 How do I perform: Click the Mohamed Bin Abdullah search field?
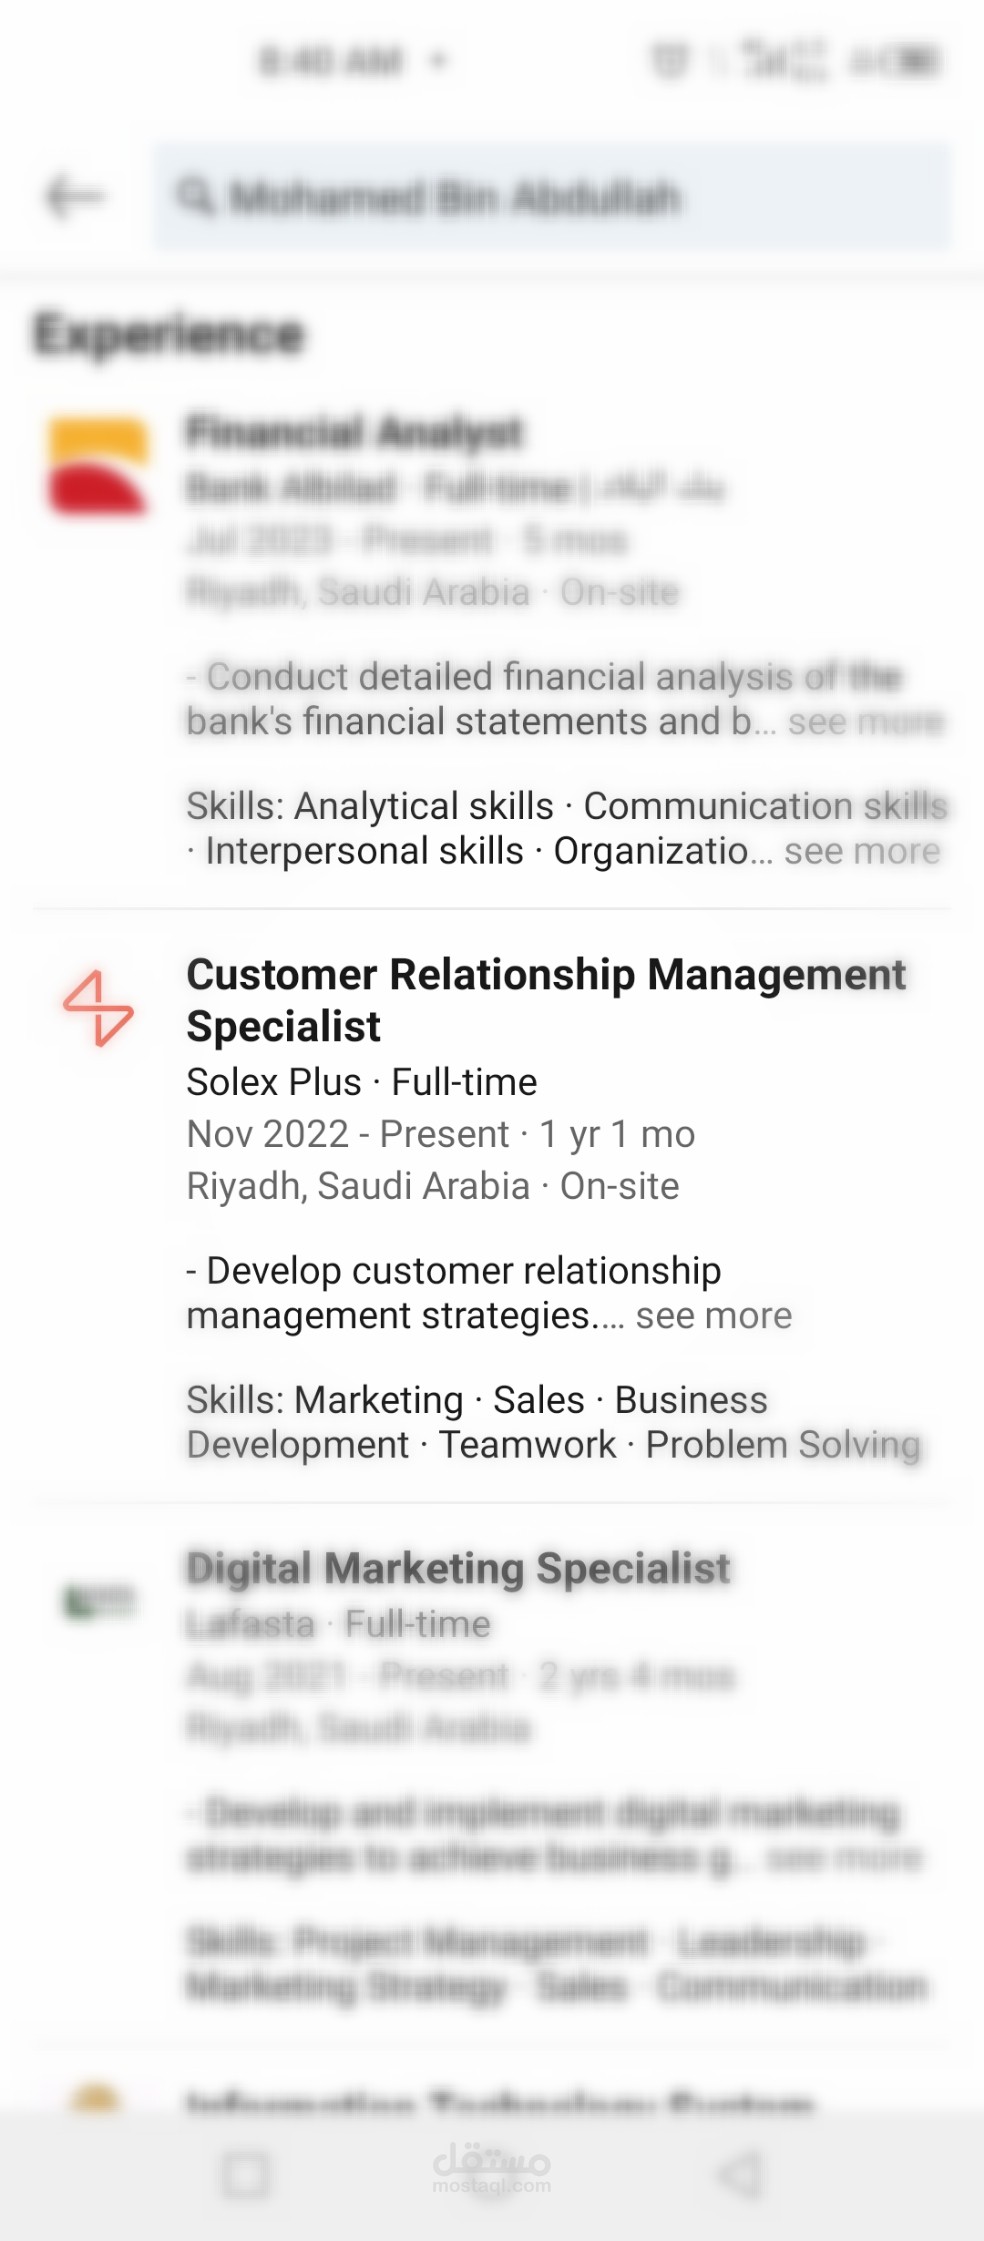coord(551,196)
